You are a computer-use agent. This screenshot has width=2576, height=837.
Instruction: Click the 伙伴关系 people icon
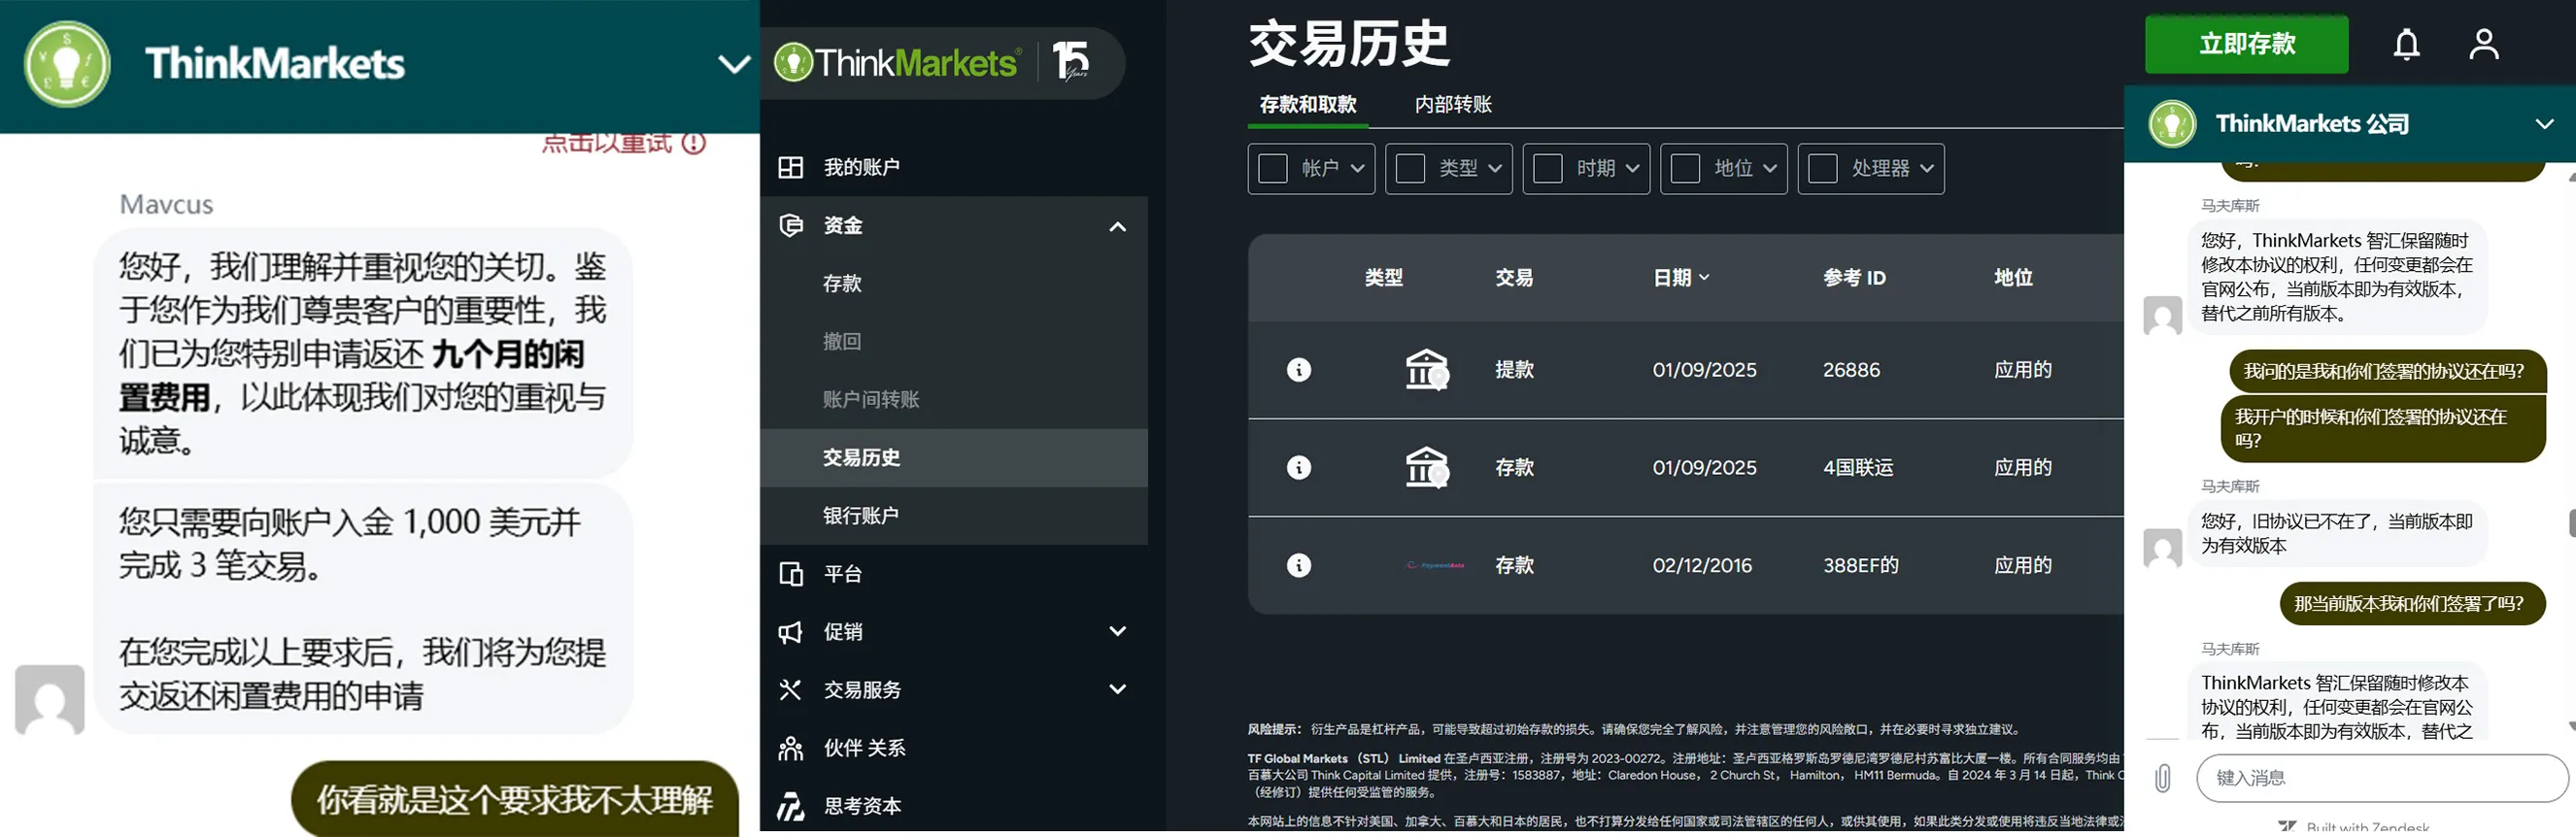coord(791,748)
